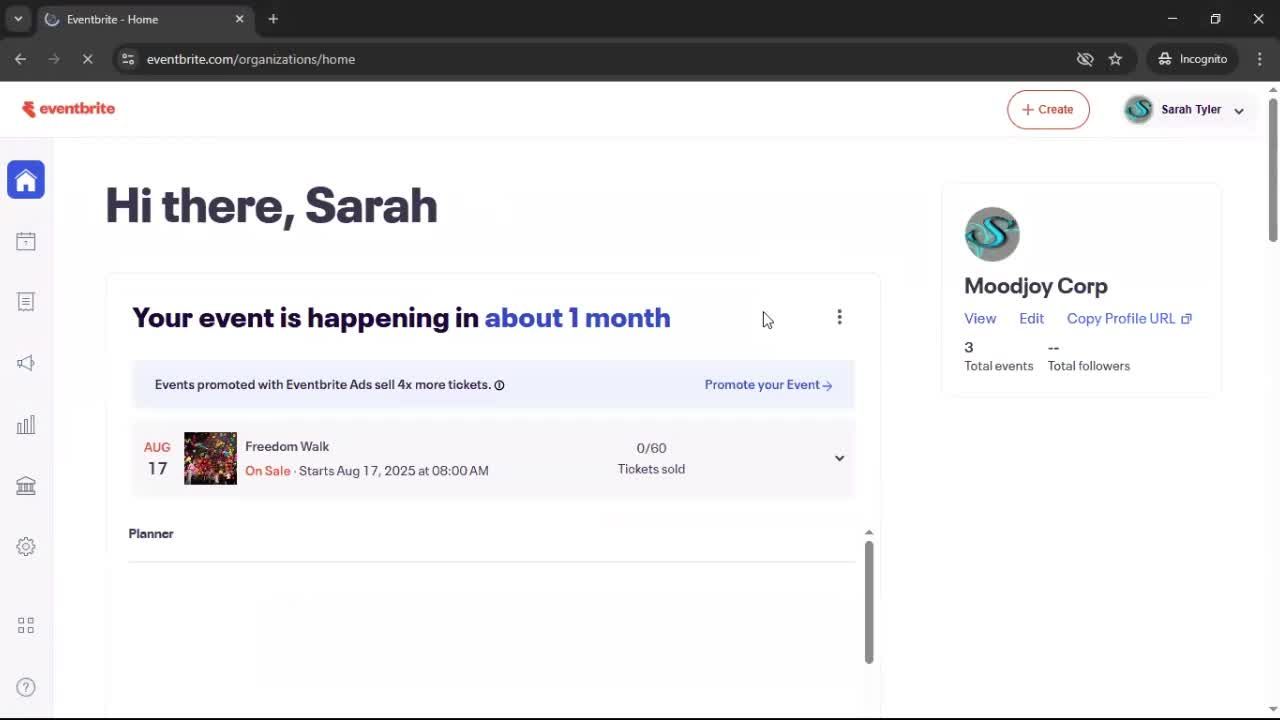Viewport: 1280px width, 720px height.
Task: Click the 'about 1 month' text
Action: pos(577,318)
